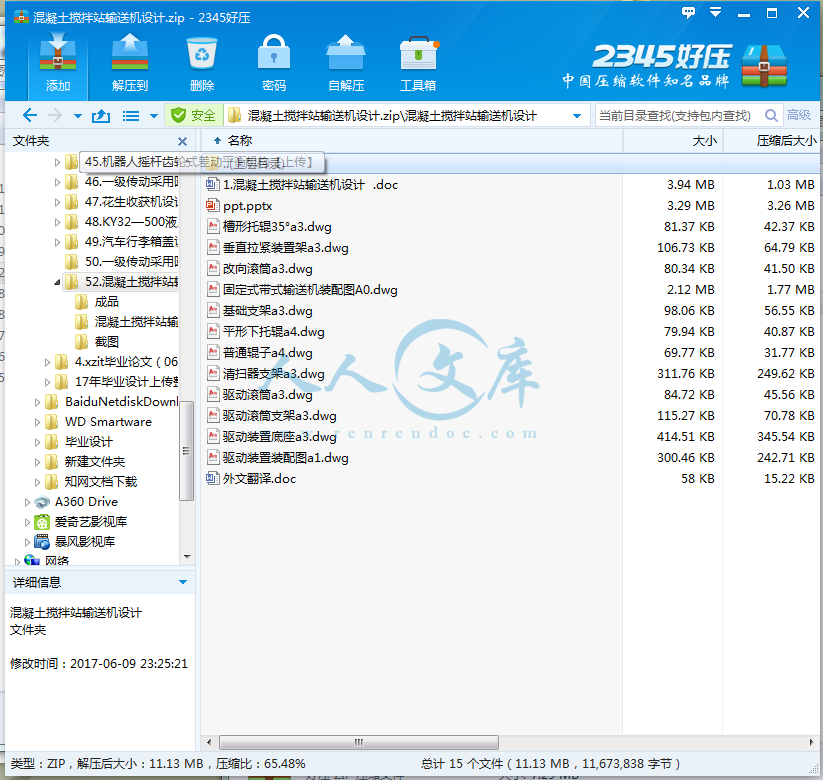Viewport: 823px width, 780px height.
Task: Sort by the 压缩后大小 column header
Action: 786,141
